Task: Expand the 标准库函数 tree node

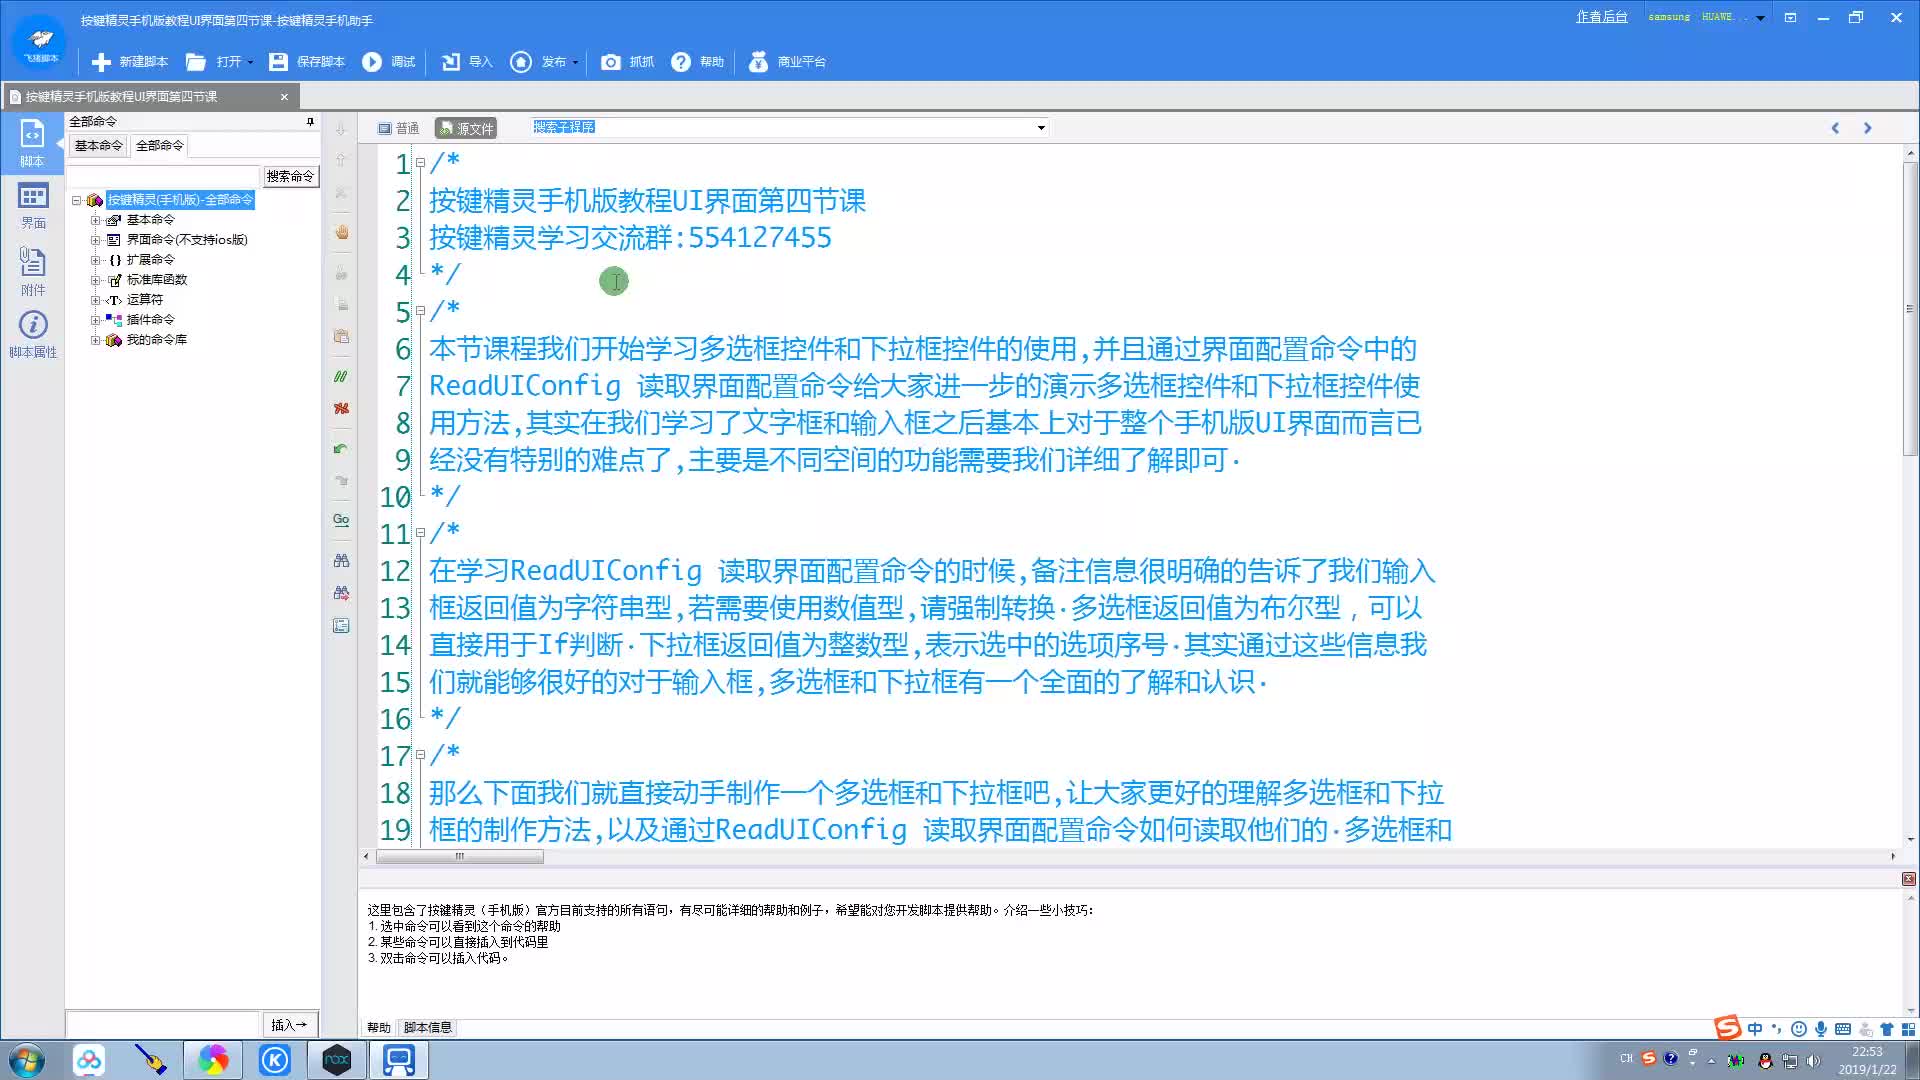Action: click(x=96, y=280)
